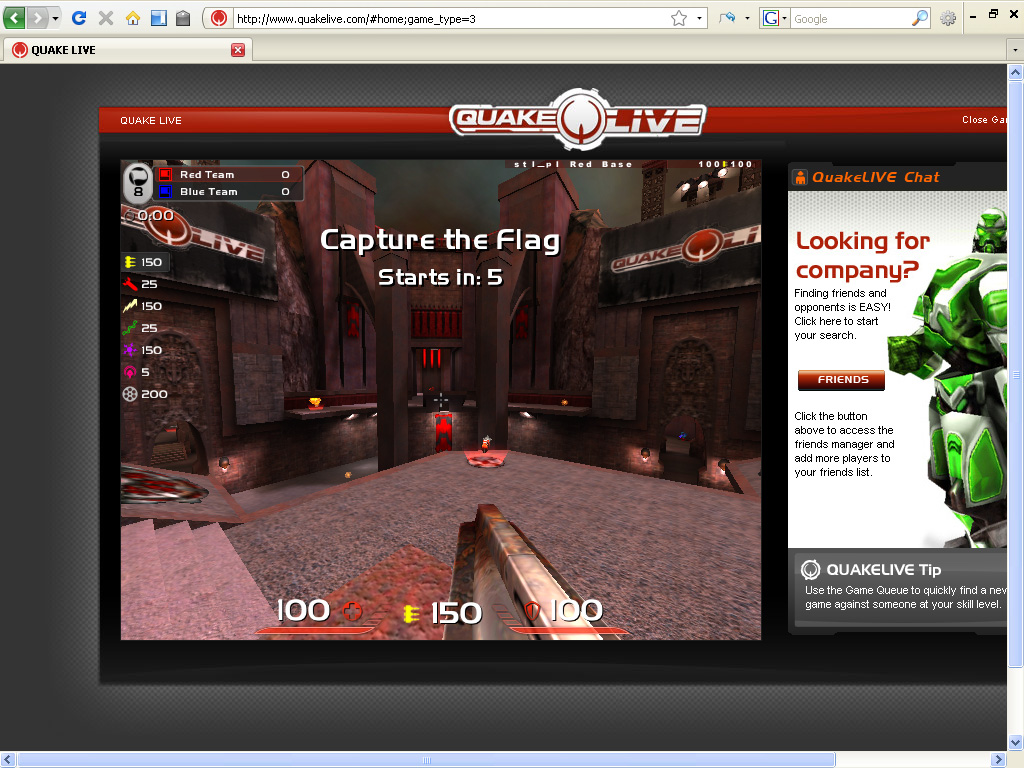Click the chaingun ammo 200 icon
The width and height of the screenshot is (1024, 768).
click(x=130, y=394)
